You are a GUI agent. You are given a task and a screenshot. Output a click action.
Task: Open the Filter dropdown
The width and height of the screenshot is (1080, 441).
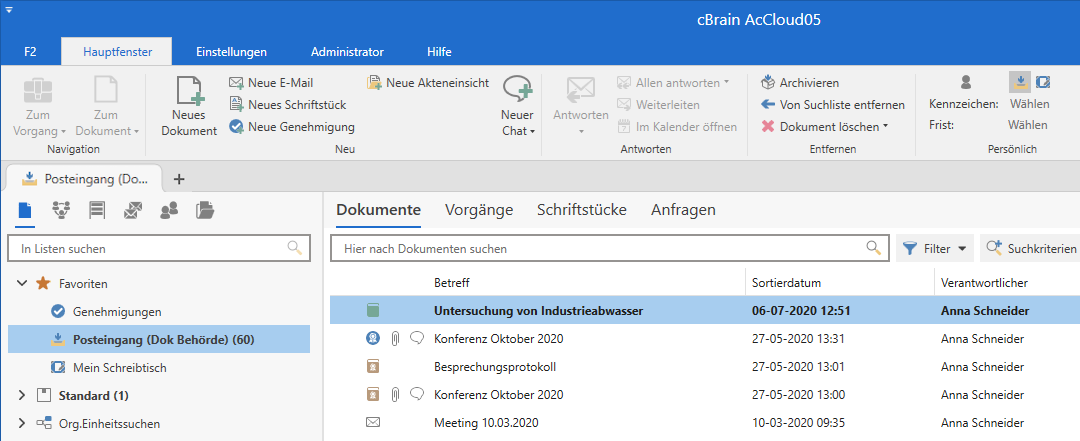tap(935, 248)
